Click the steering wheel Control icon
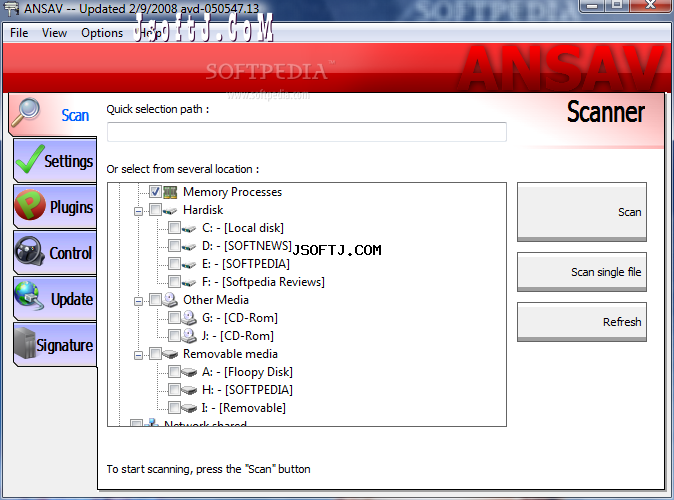This screenshot has width=674, height=500. [30, 251]
